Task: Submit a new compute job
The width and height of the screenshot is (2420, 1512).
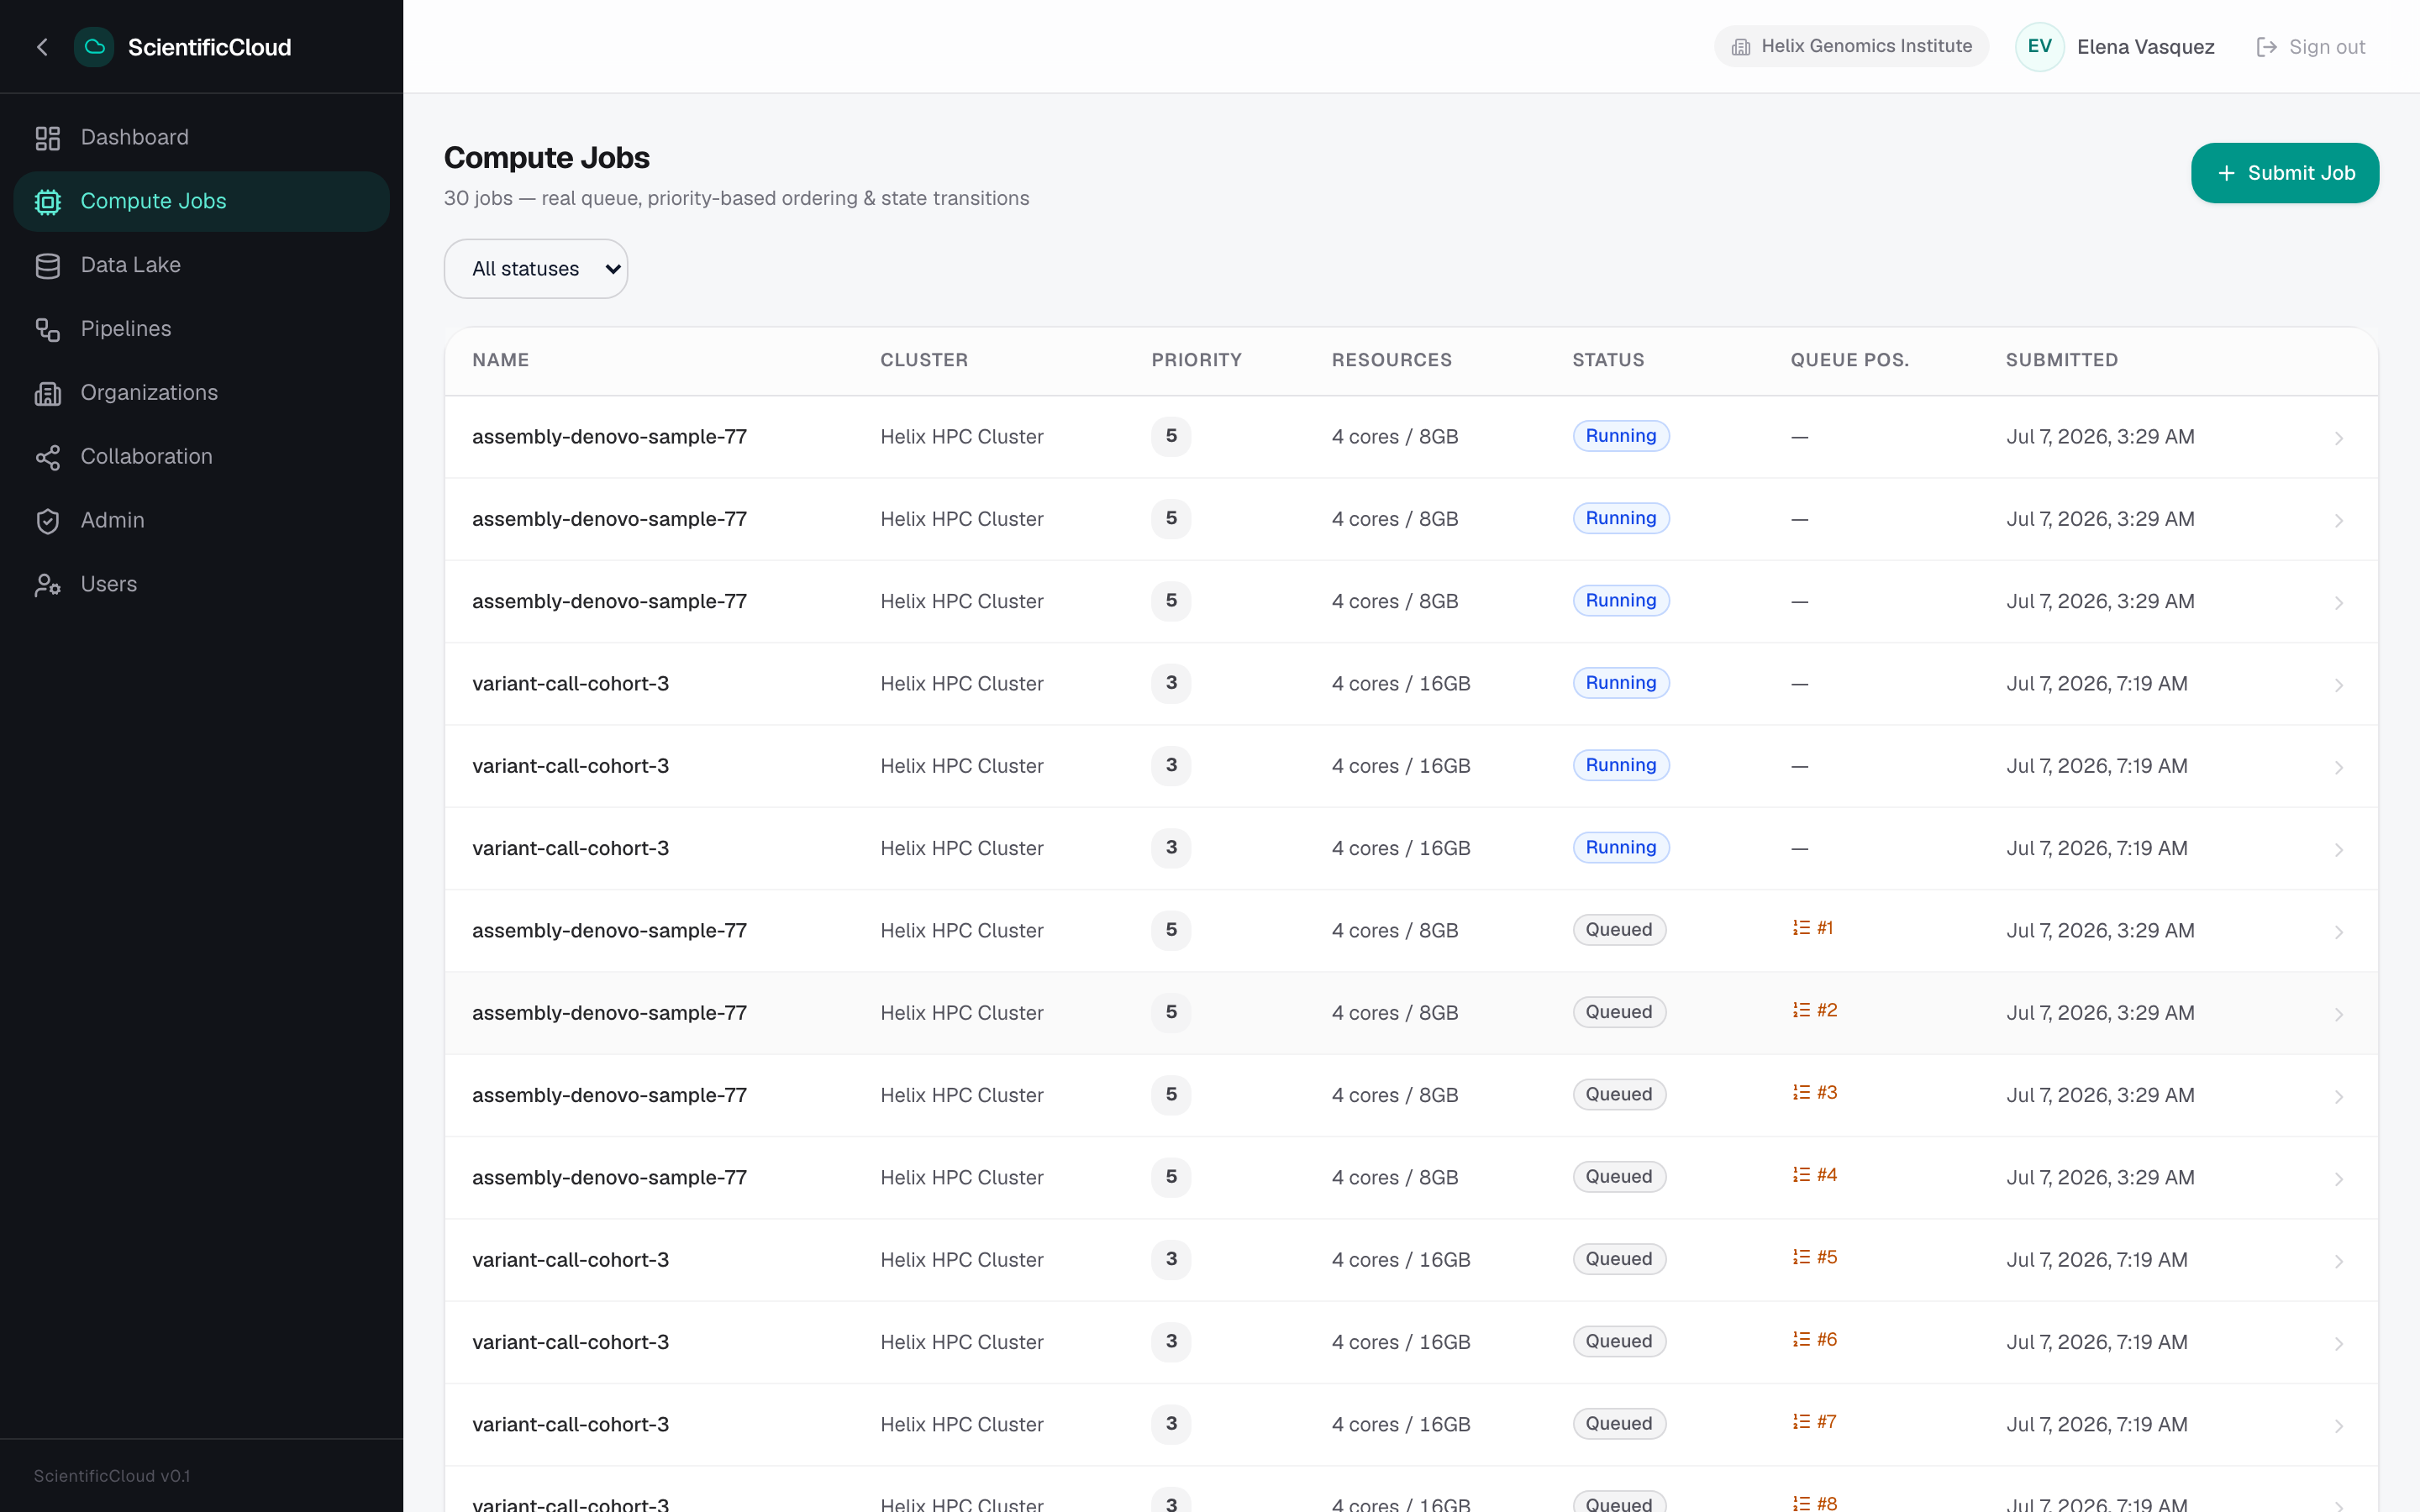Action: (x=2284, y=173)
